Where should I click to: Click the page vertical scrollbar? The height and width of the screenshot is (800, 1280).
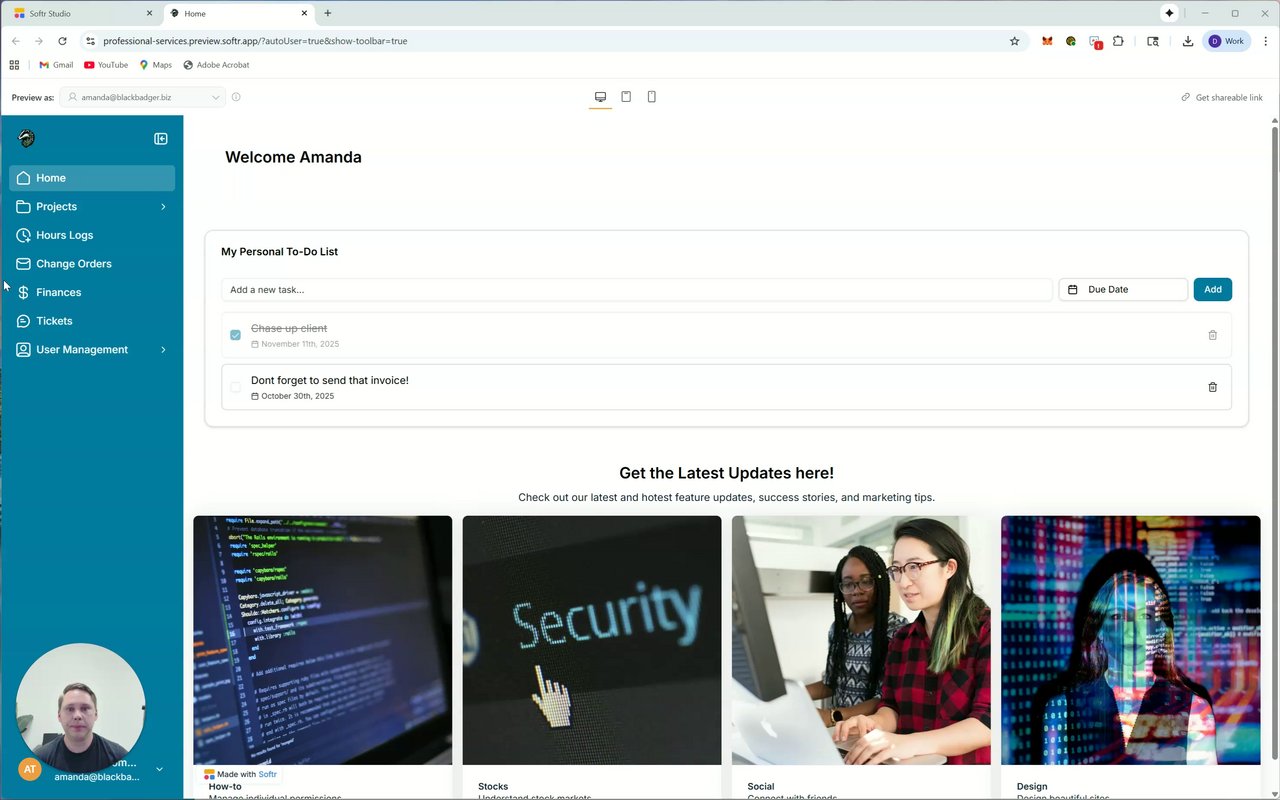point(1274,440)
